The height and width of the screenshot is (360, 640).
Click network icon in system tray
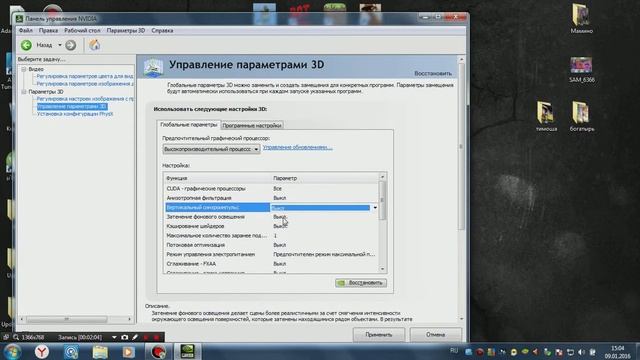(x=570, y=352)
